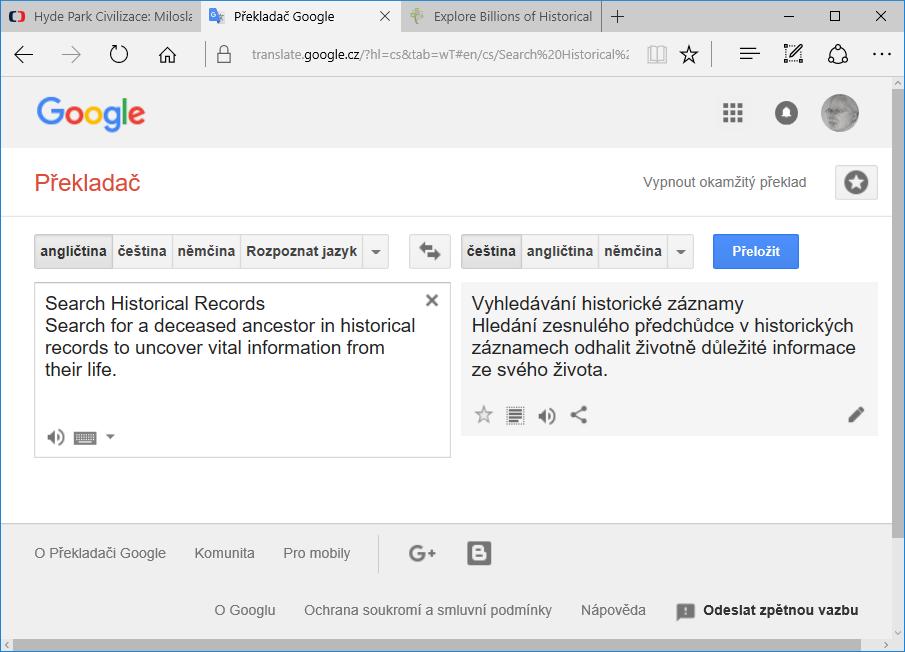Viewport: 905px width, 652px height.
Task: Open the browser Hub icon
Action: [749, 54]
